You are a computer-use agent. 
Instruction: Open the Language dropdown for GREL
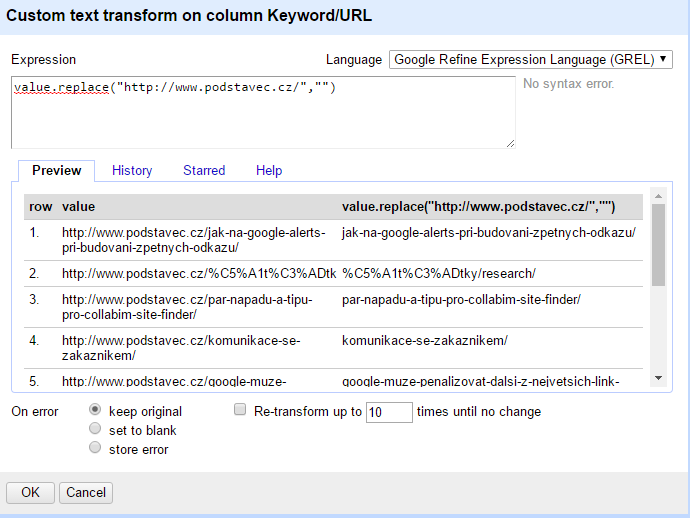coord(530,59)
